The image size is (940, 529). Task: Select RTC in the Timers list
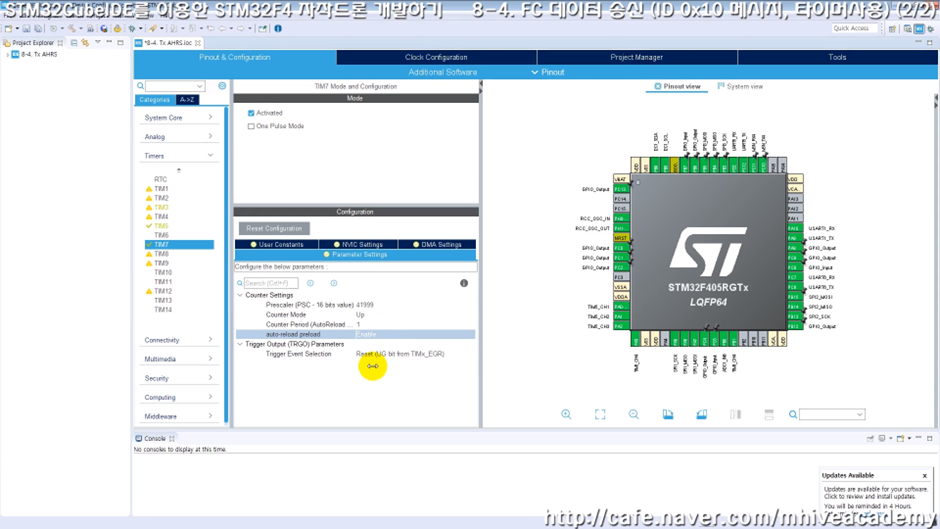coord(160,179)
